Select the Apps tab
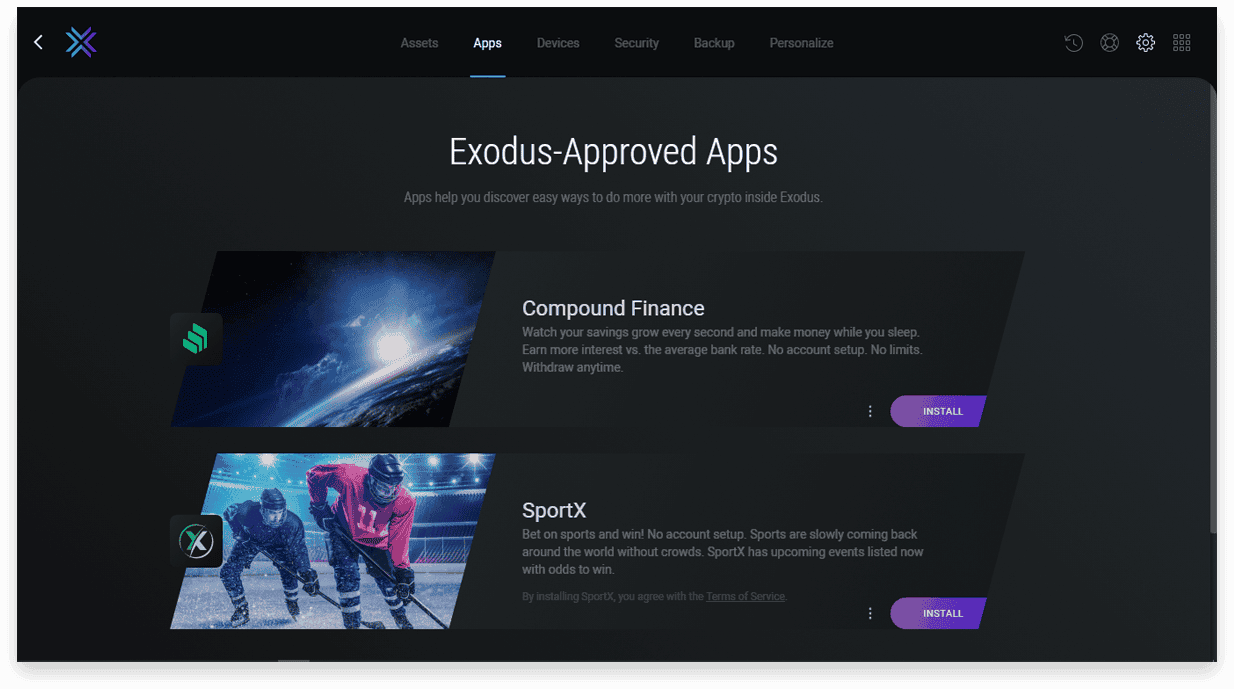This screenshot has width=1234, height=689. (x=487, y=43)
